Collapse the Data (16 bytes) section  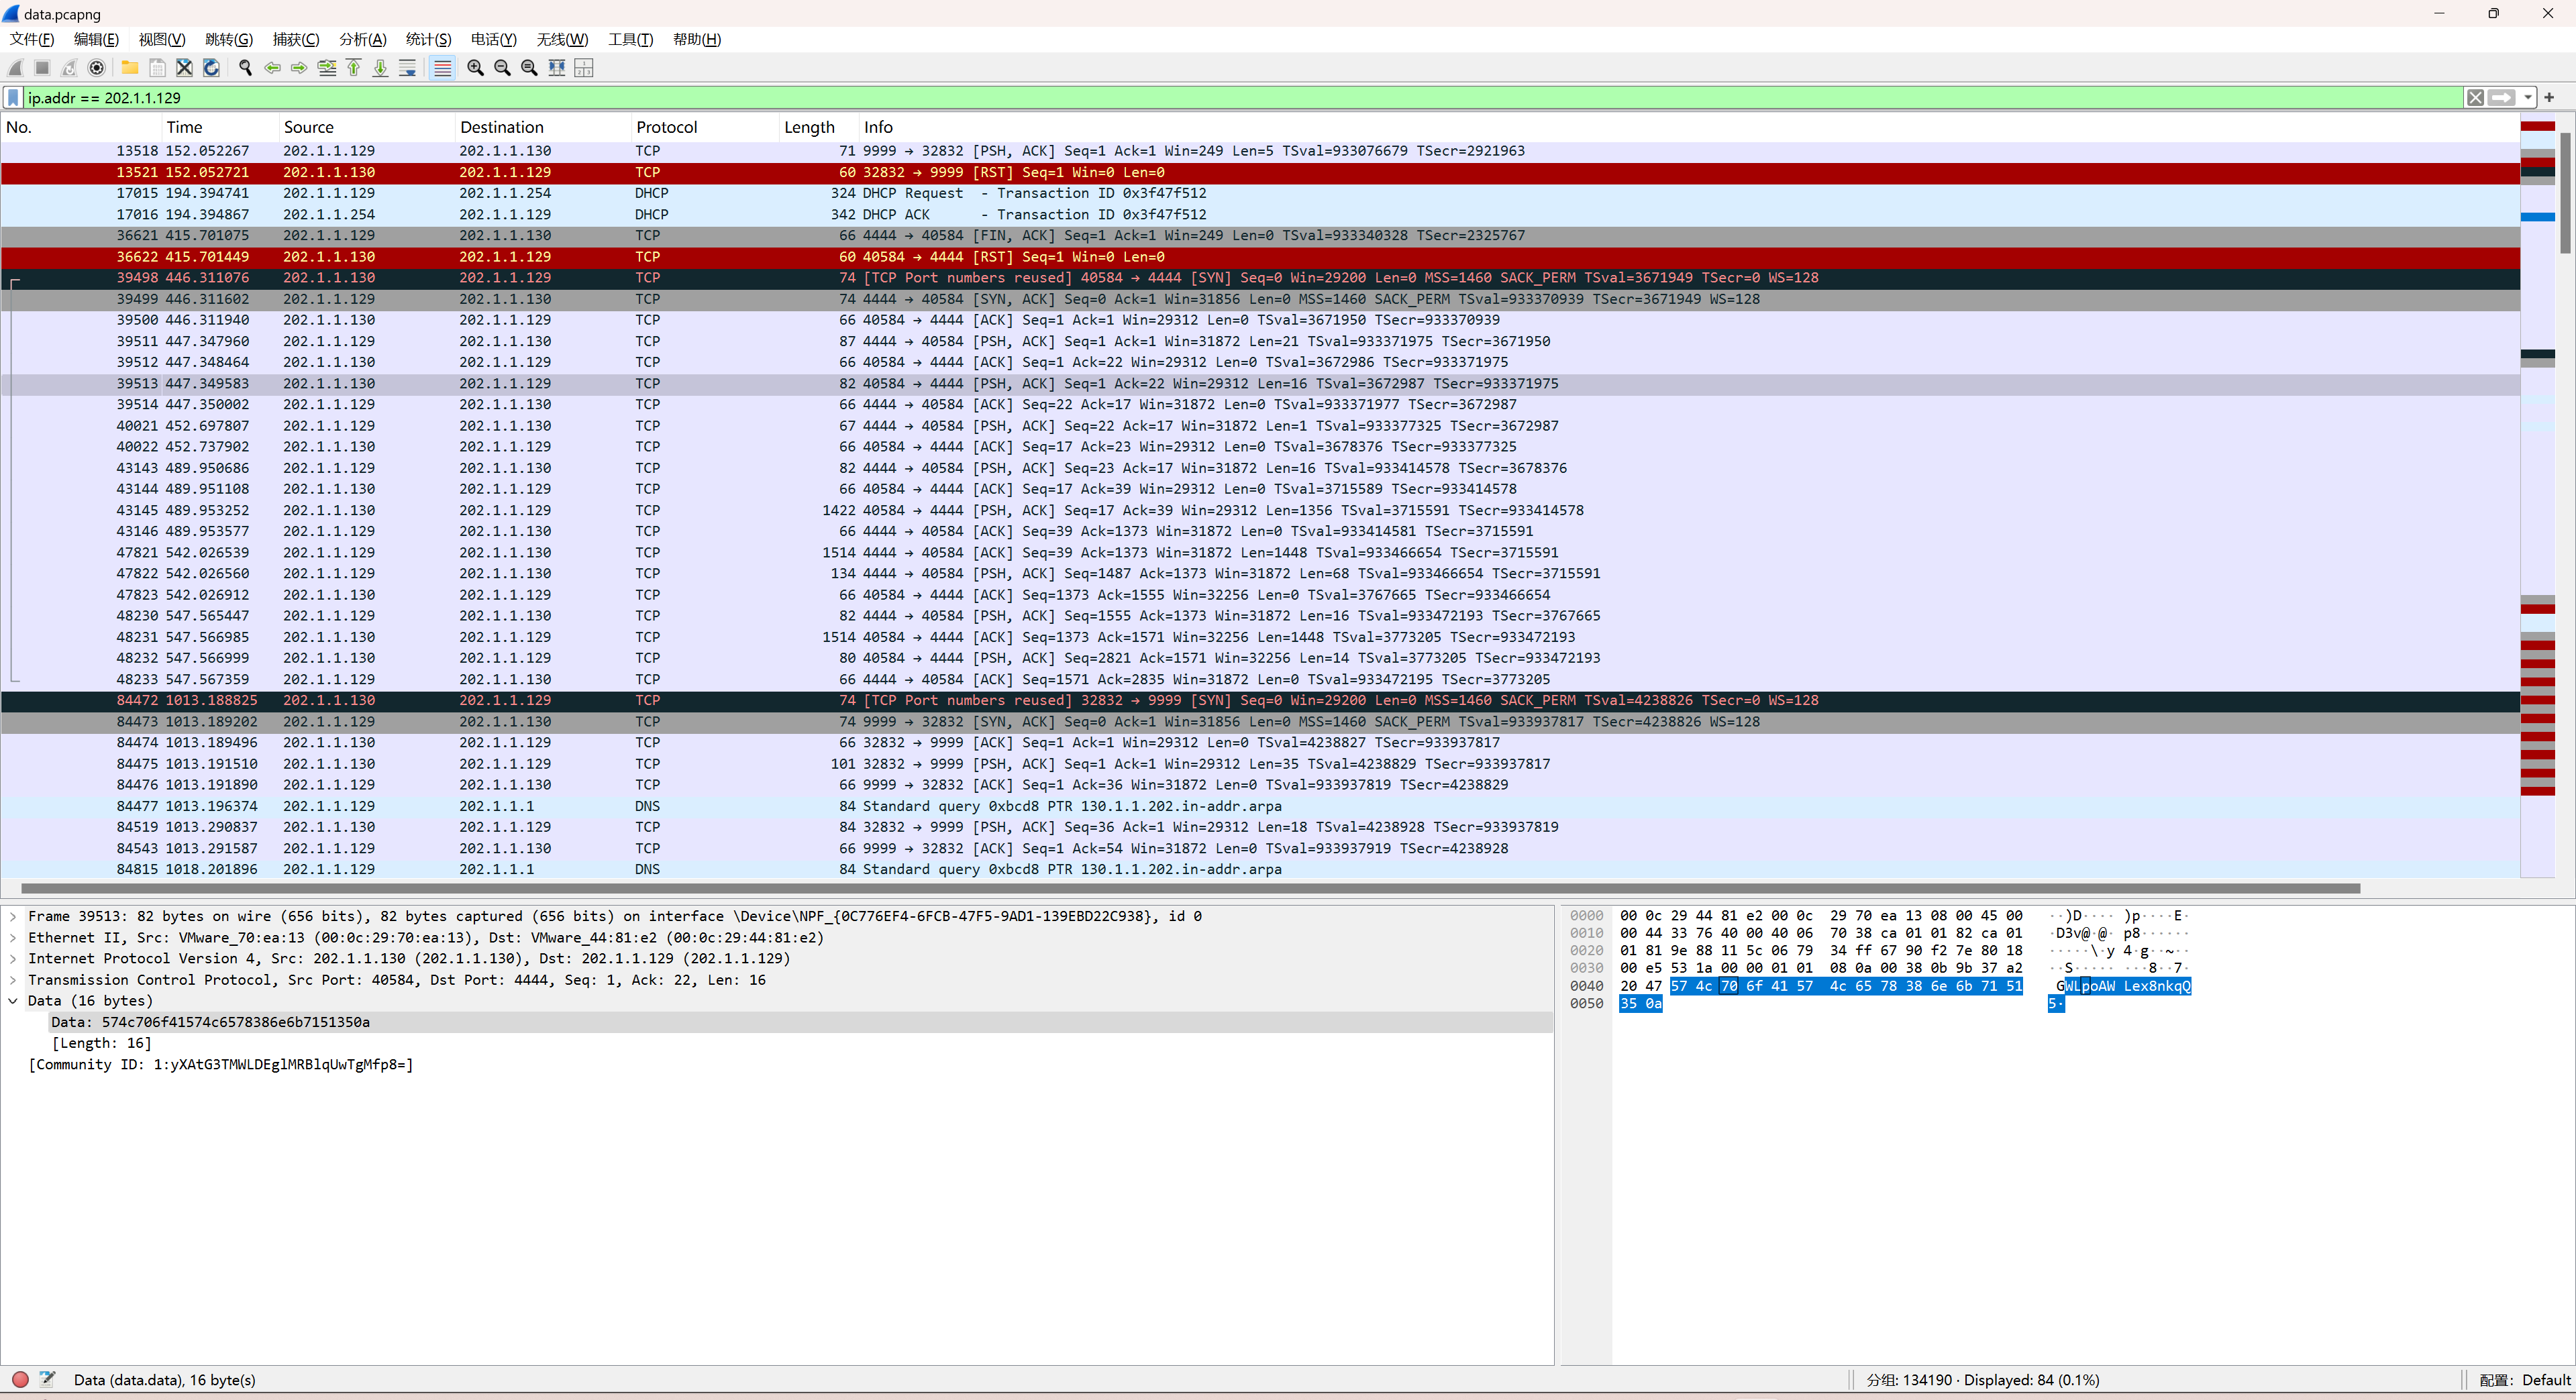click(x=13, y=1001)
